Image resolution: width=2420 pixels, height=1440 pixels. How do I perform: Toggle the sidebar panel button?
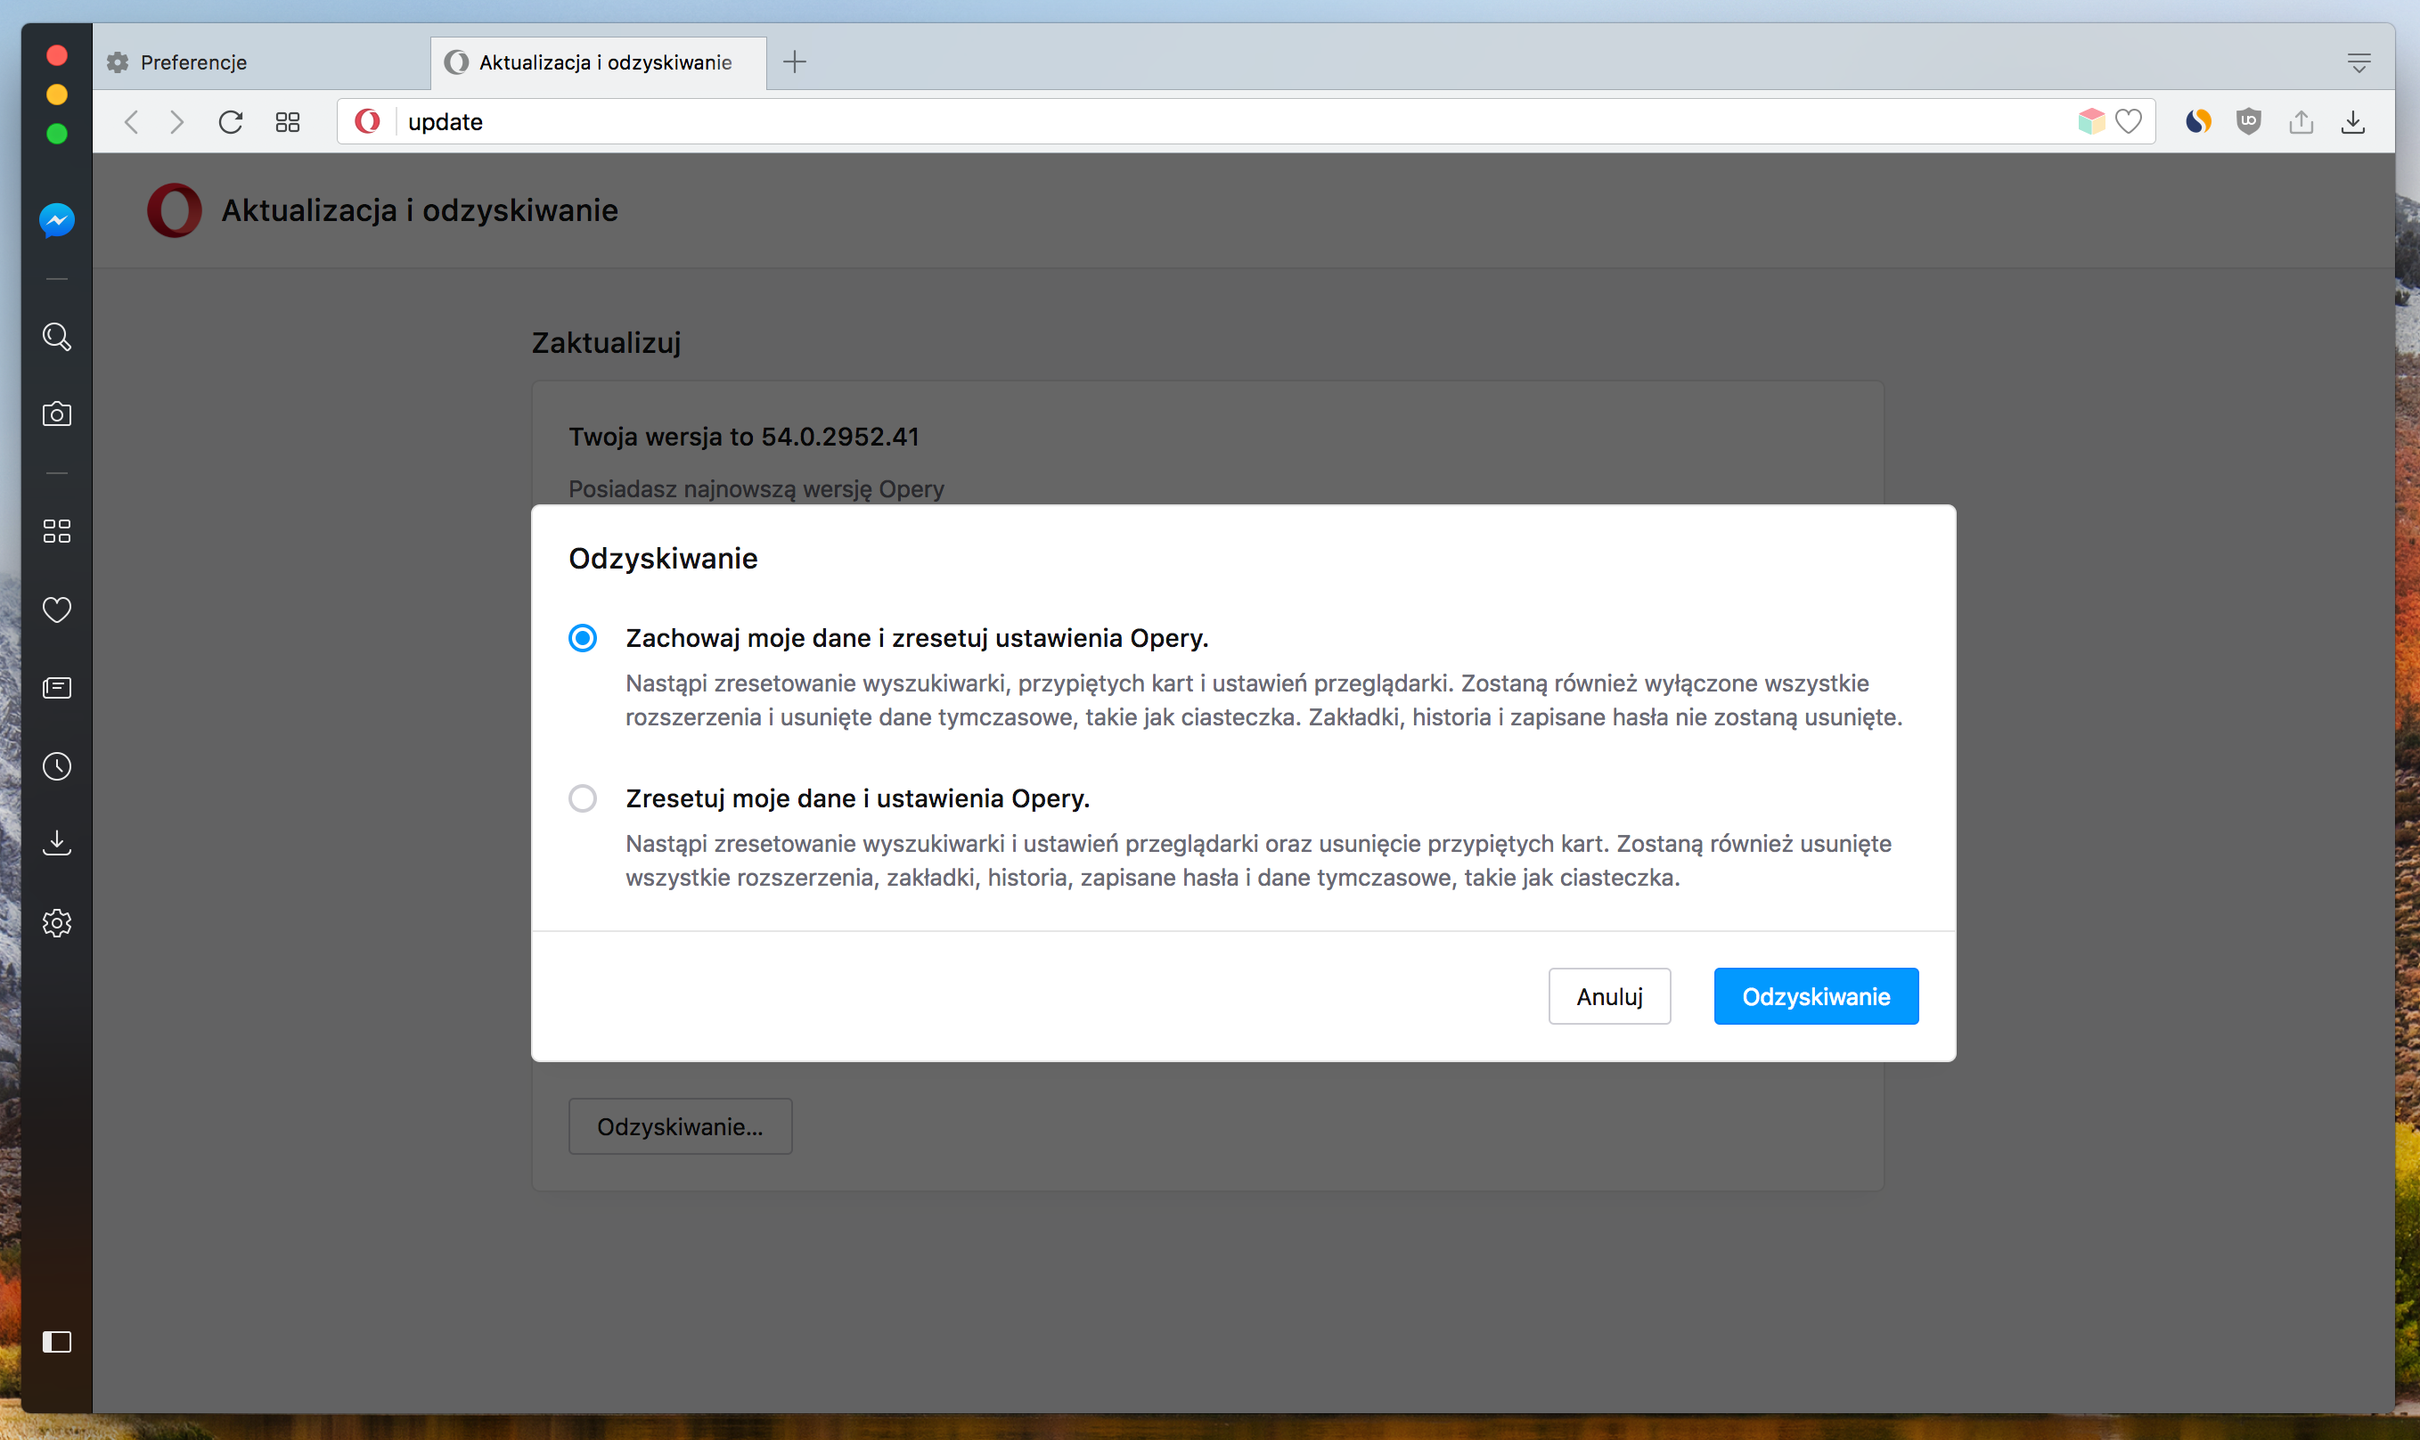click(57, 1342)
